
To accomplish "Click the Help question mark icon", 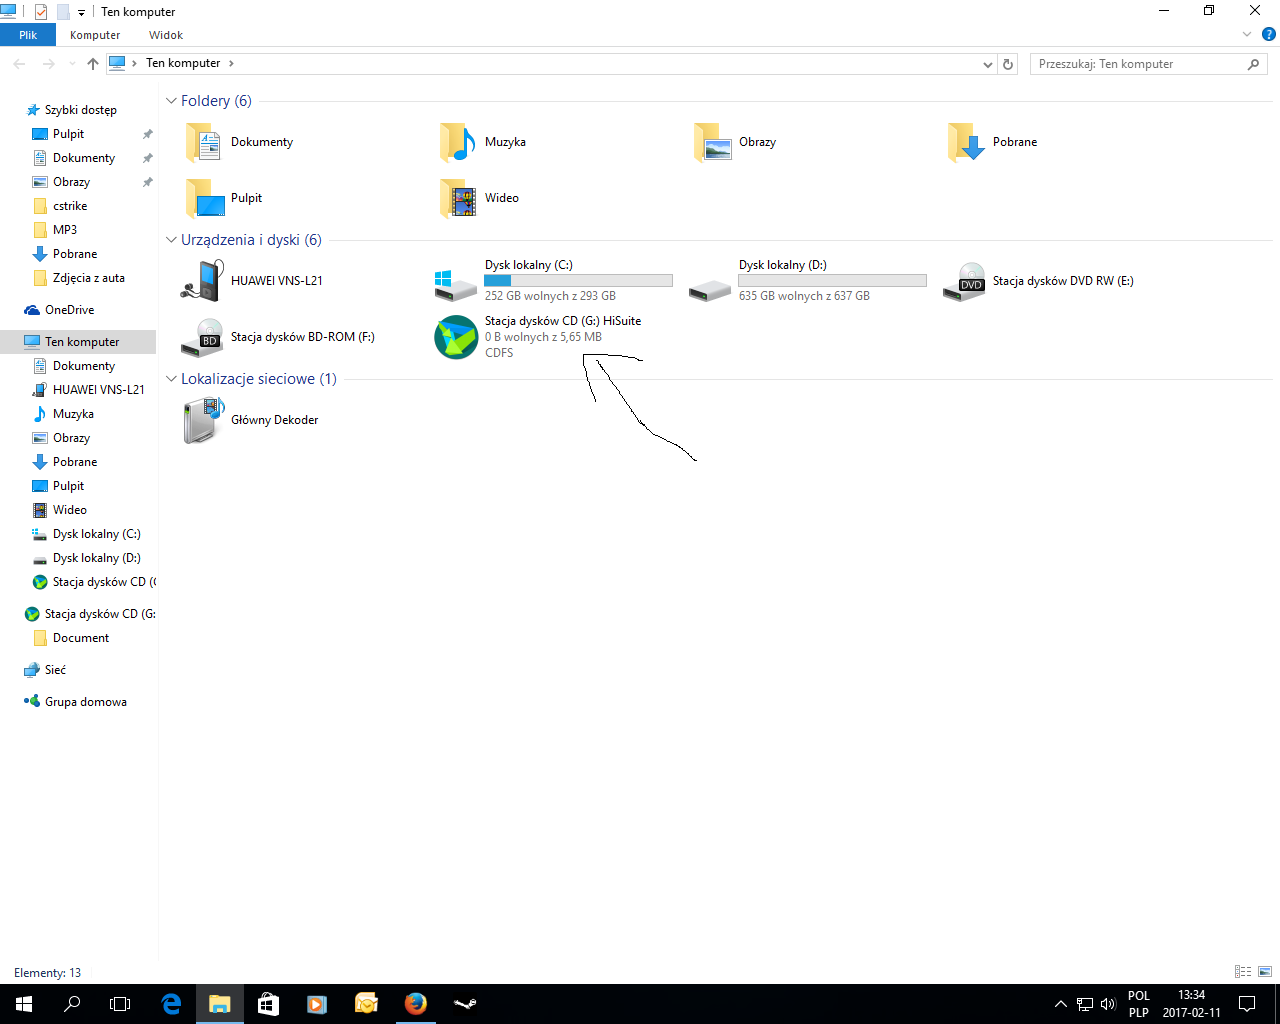I will (x=1269, y=34).
